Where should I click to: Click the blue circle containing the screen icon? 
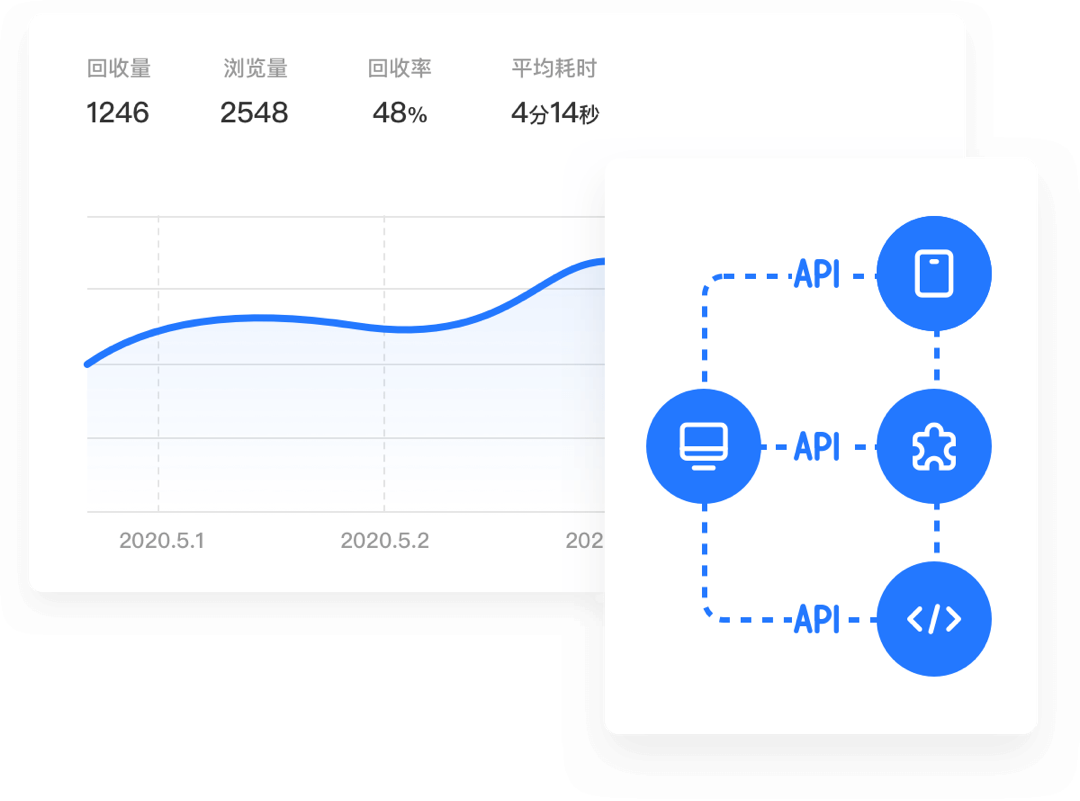(x=704, y=445)
